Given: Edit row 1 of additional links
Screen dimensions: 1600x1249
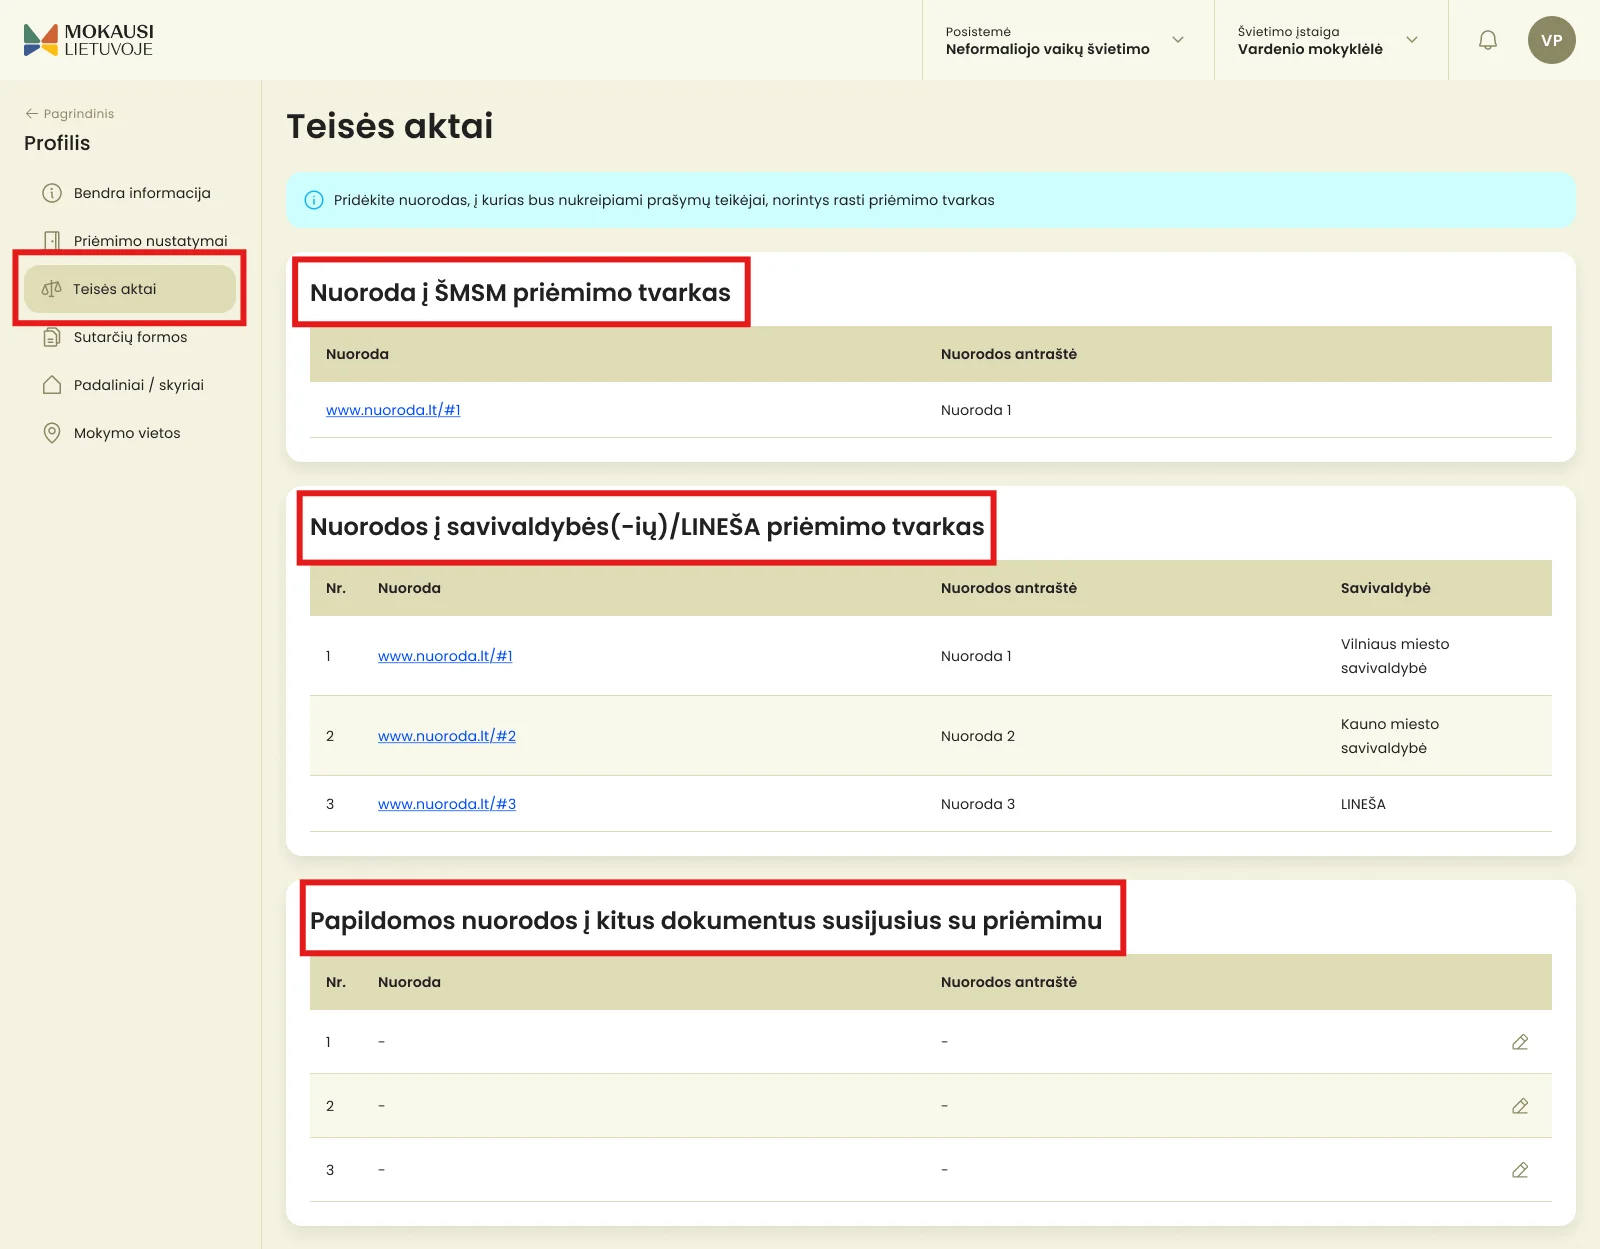Looking at the screenshot, I should coord(1520,1042).
